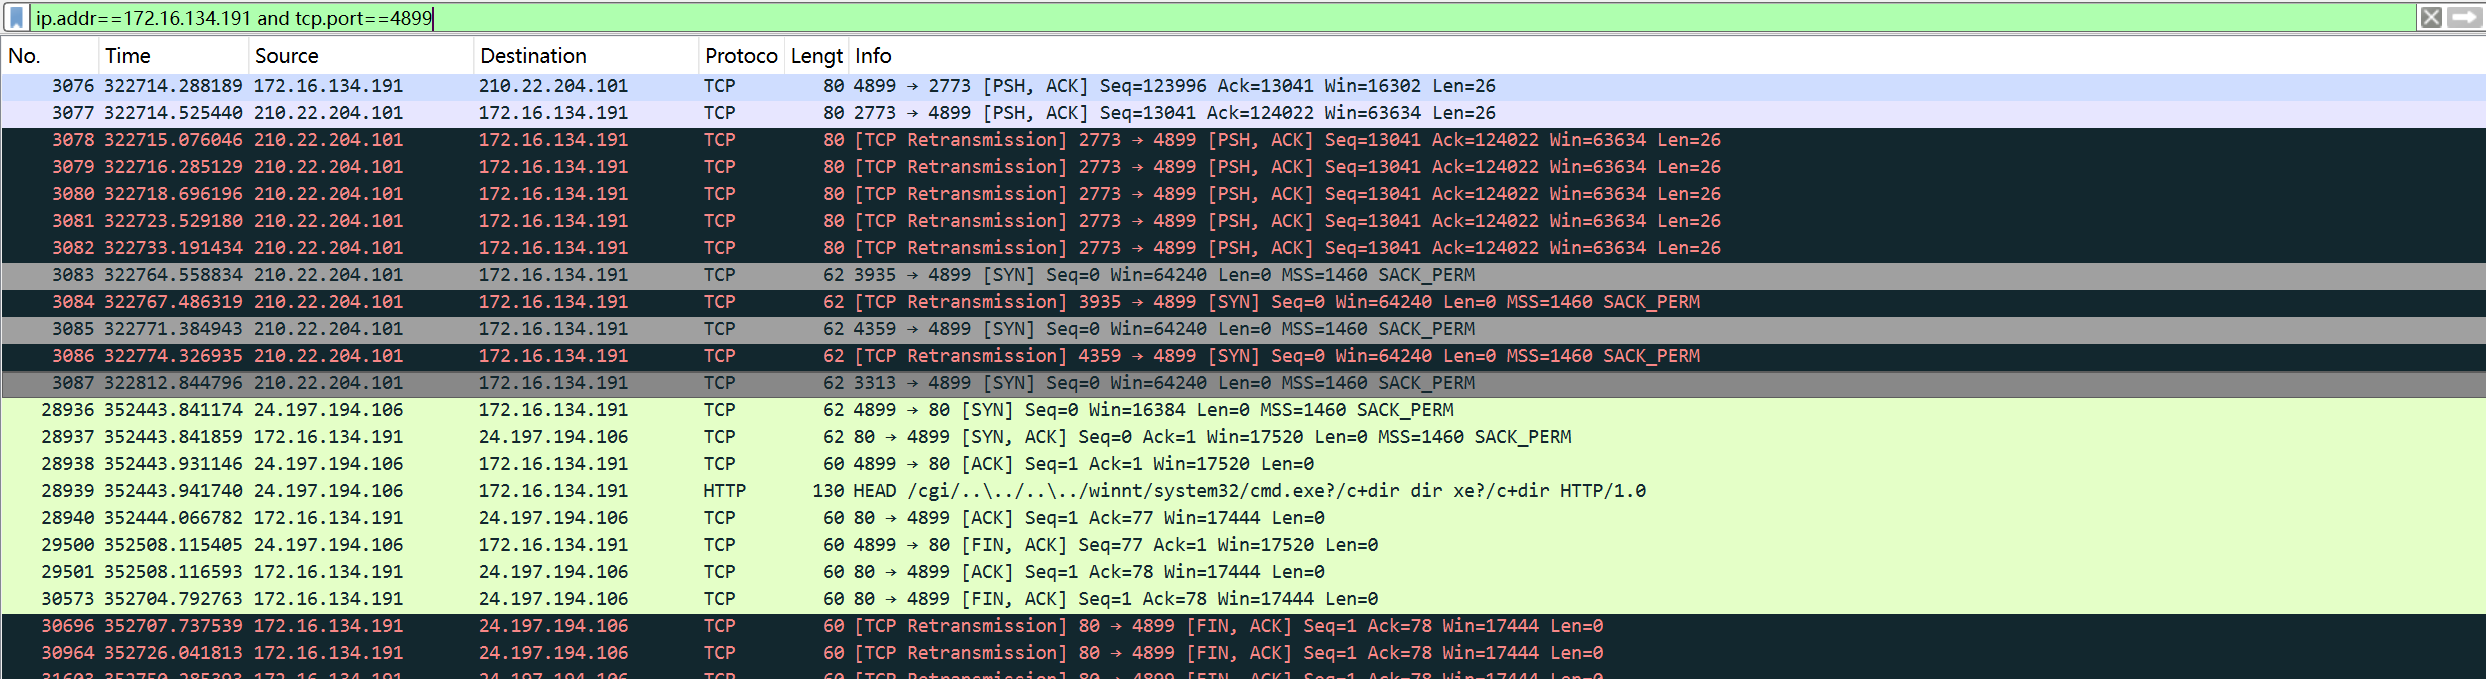
Task: Select retransmission packet 30964
Action: click(x=1243, y=653)
